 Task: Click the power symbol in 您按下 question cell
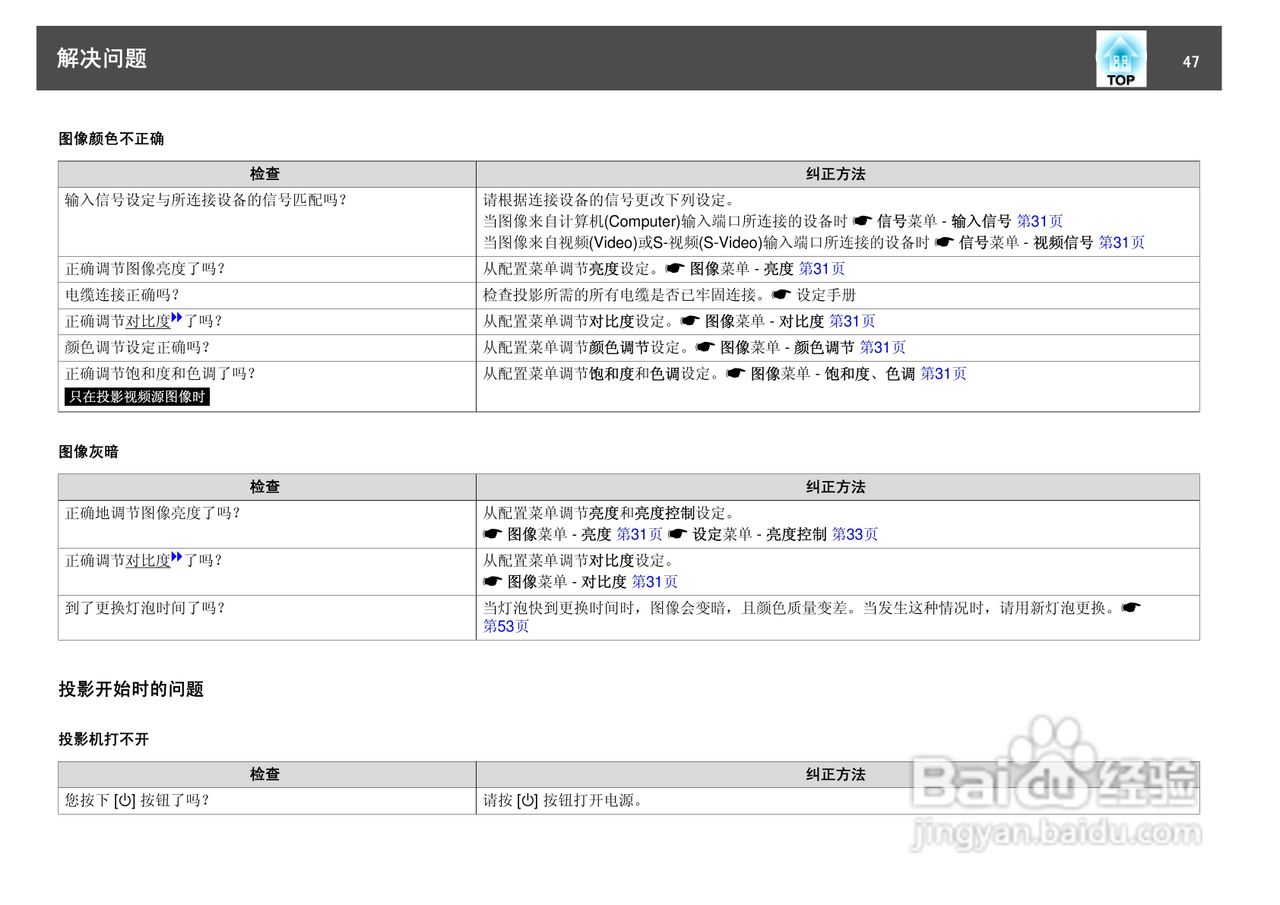pyautogui.click(x=125, y=800)
